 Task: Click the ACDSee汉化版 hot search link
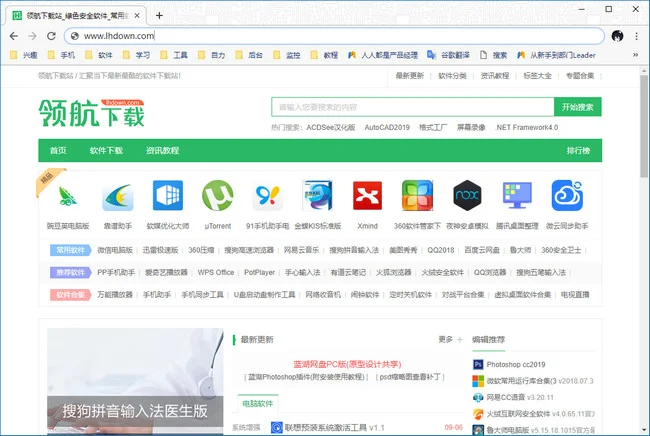(331, 128)
